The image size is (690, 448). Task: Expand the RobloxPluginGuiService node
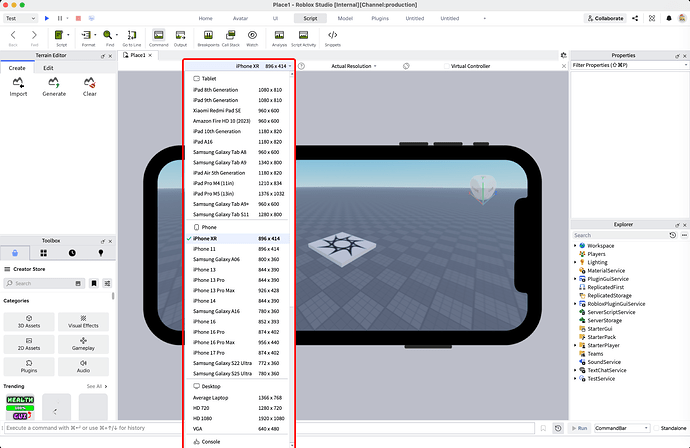(x=575, y=304)
